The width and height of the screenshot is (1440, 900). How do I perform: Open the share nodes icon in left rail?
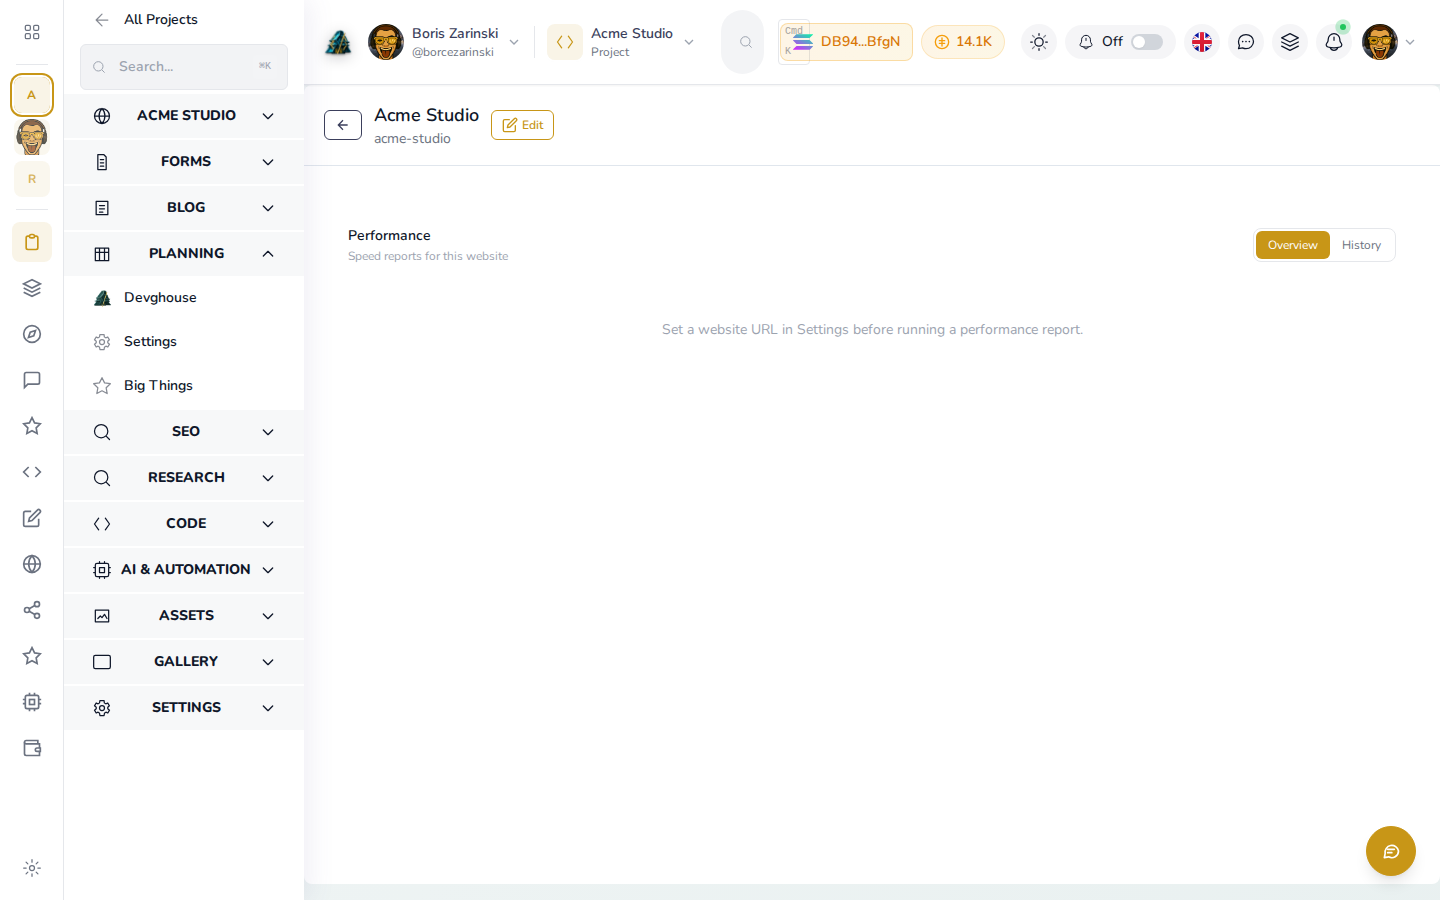(32, 610)
